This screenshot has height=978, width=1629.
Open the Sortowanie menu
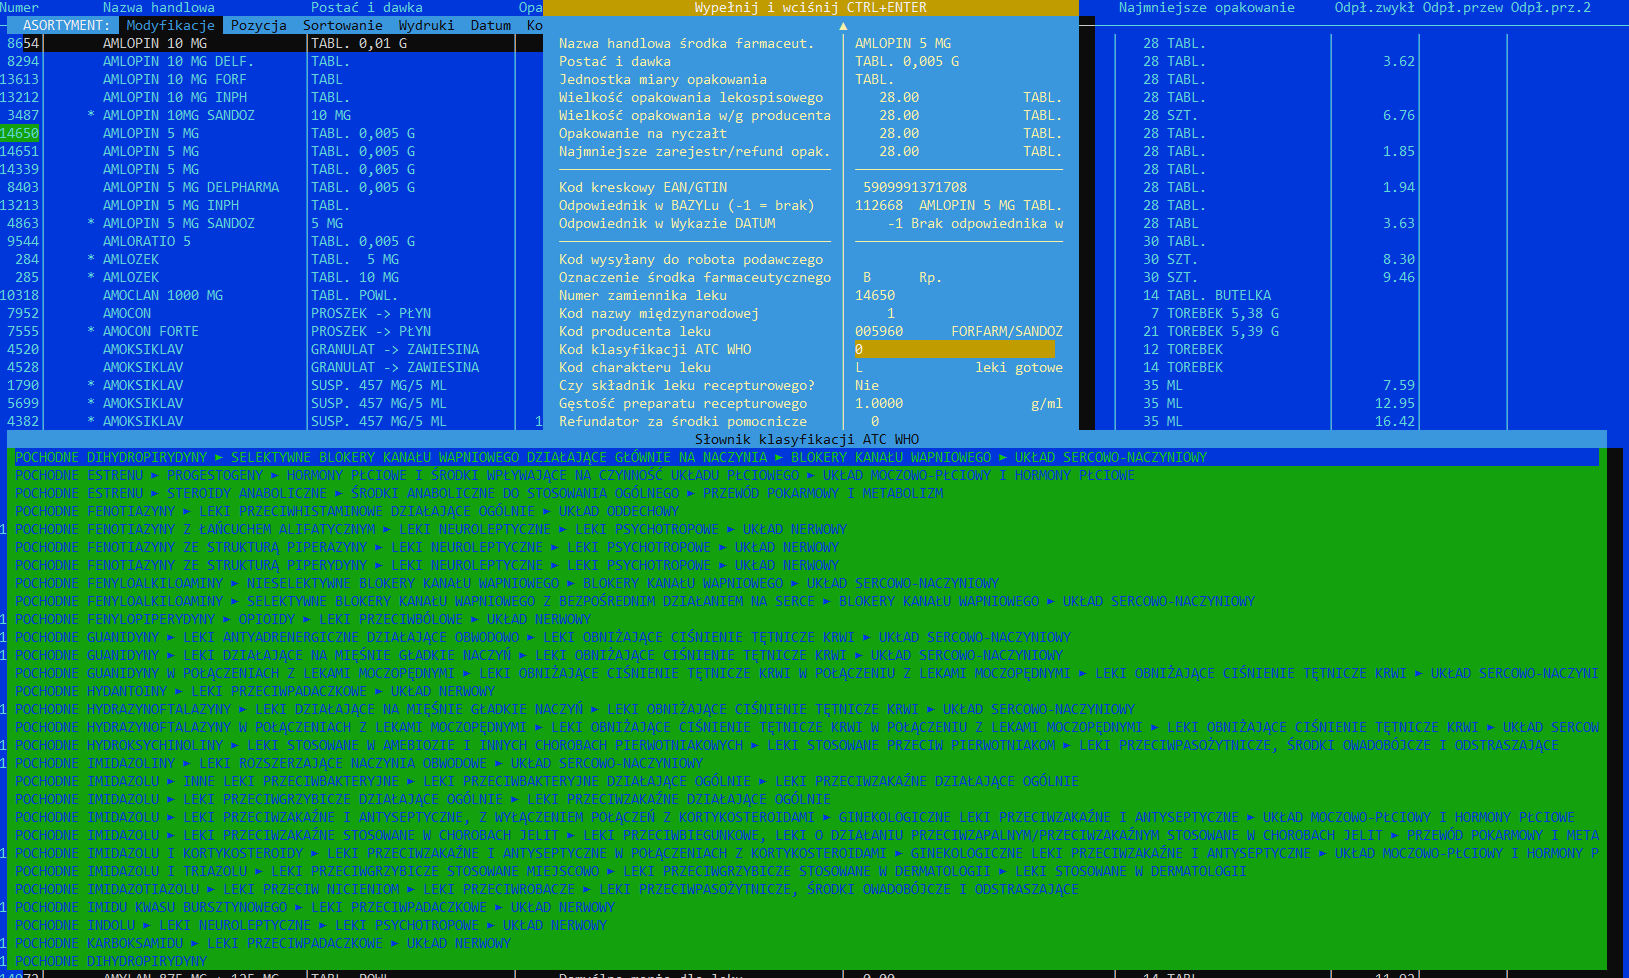point(342,25)
